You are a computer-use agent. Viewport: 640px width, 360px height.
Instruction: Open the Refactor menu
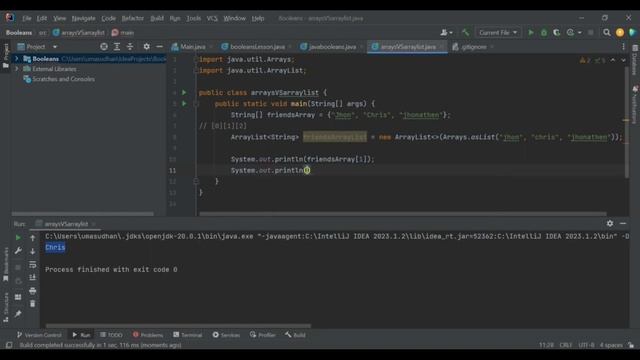pos(133,18)
